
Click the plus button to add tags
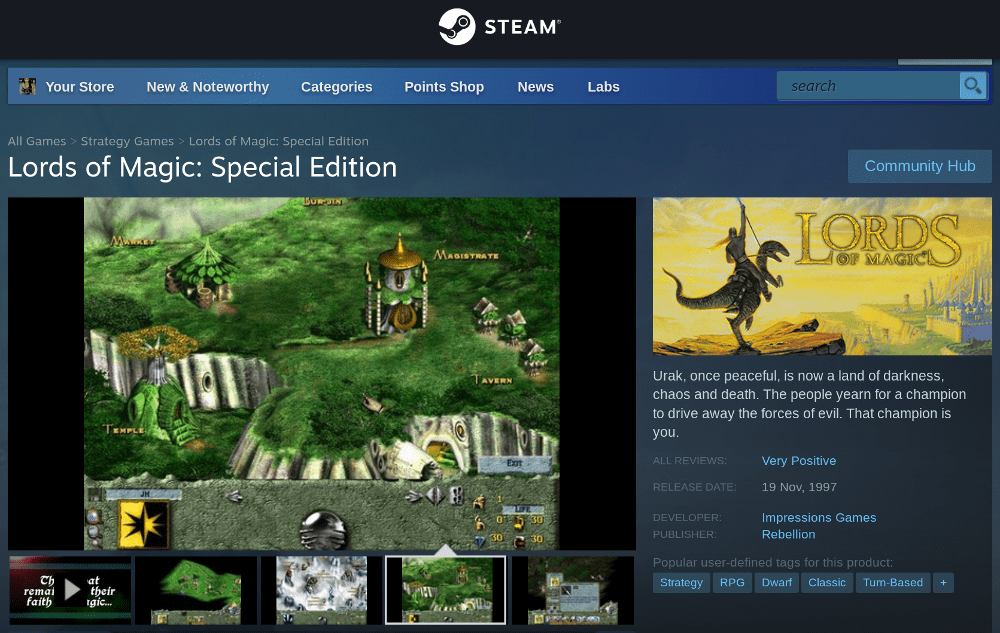tap(942, 582)
